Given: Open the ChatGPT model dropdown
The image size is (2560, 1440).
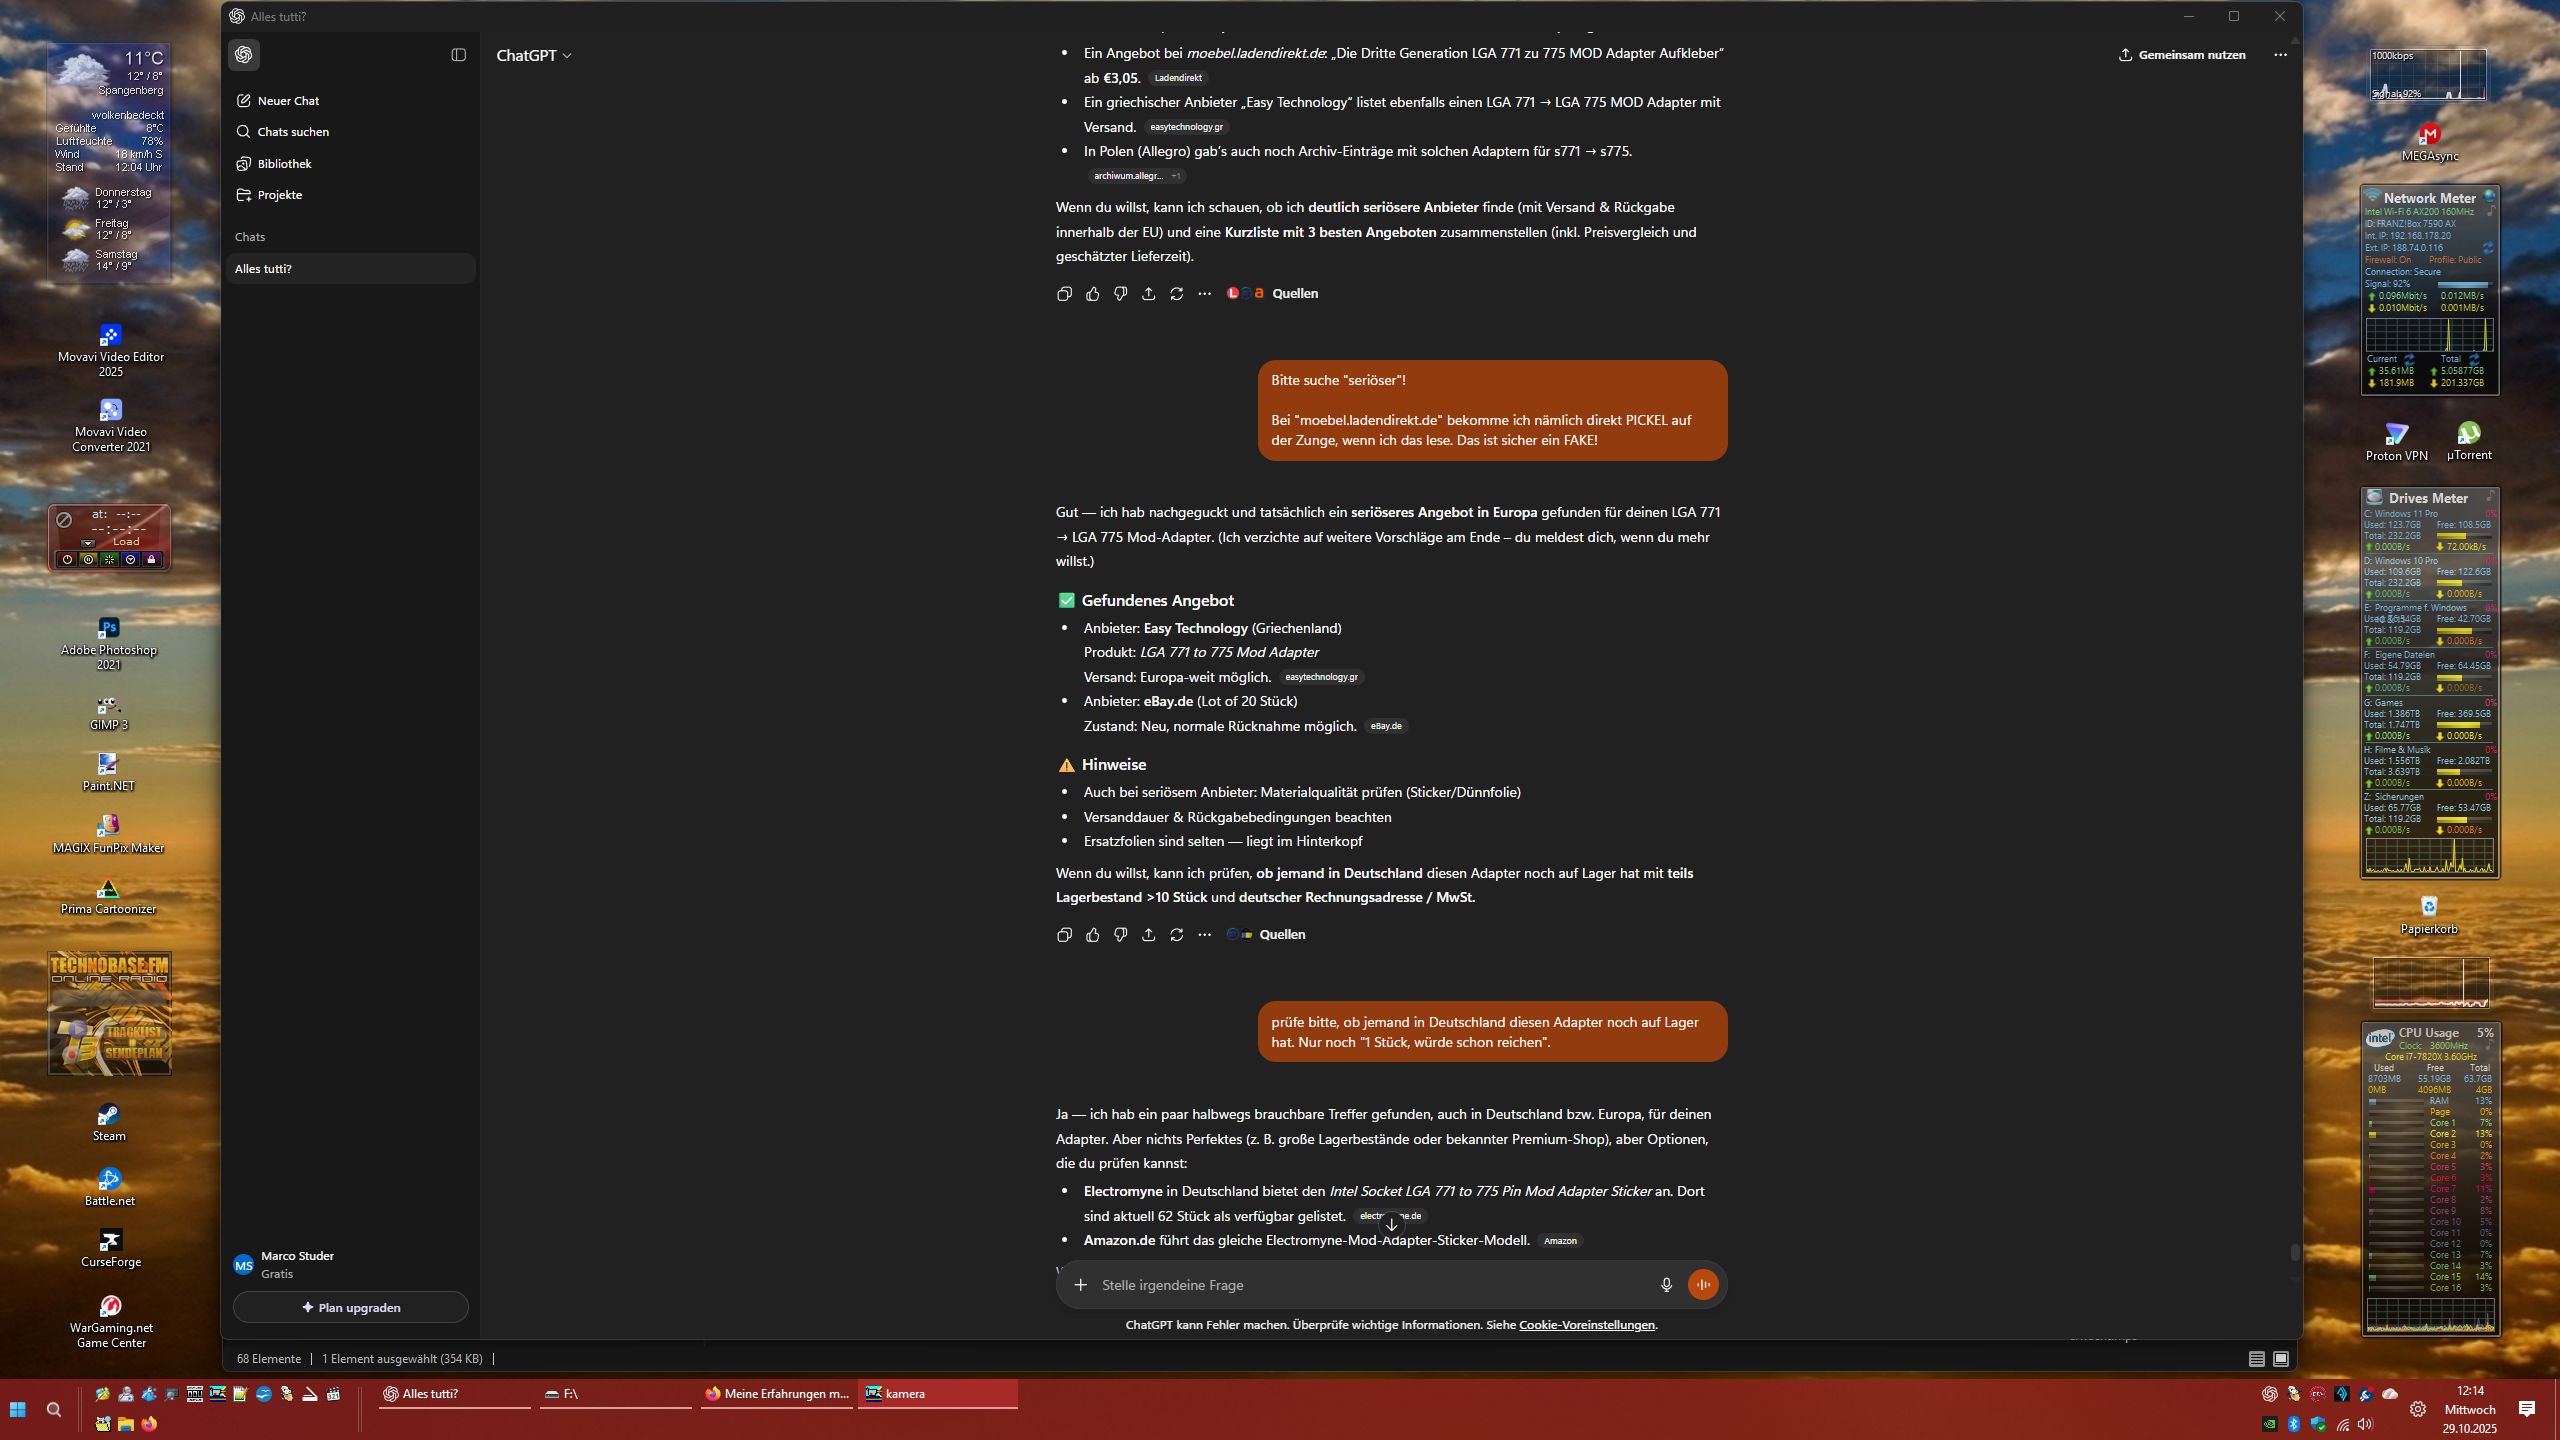Looking at the screenshot, I should pyautogui.click(x=534, y=56).
